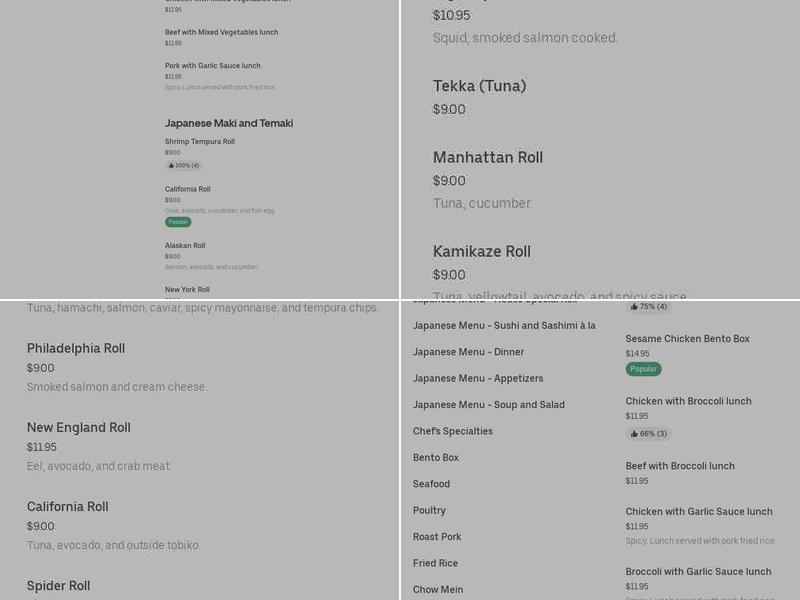Select Japanese Menu - Soup and Salad
The height and width of the screenshot is (600, 800).
(x=489, y=405)
